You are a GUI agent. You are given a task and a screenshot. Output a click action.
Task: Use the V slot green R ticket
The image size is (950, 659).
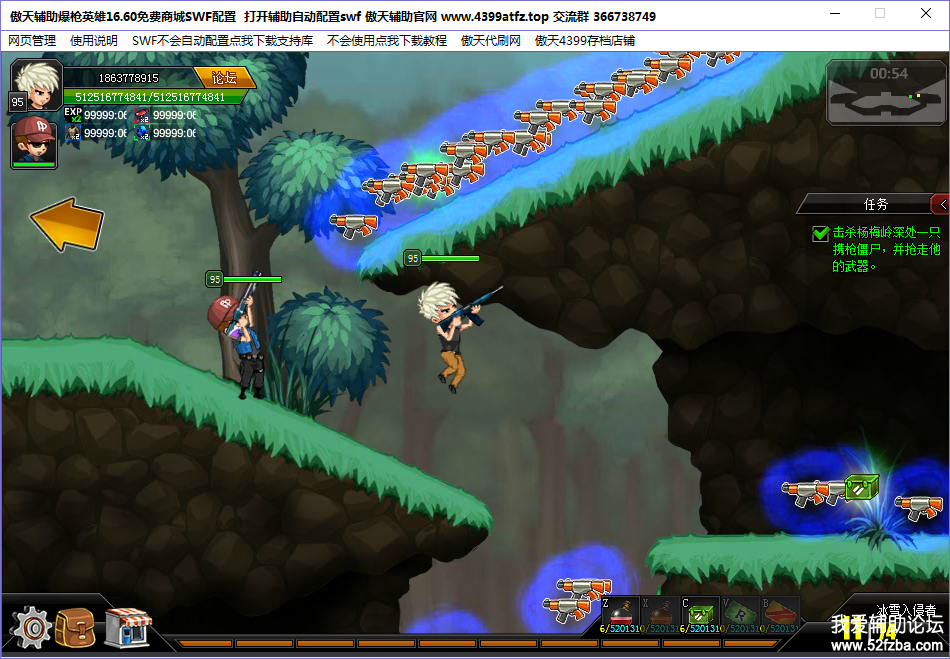[x=740, y=613]
